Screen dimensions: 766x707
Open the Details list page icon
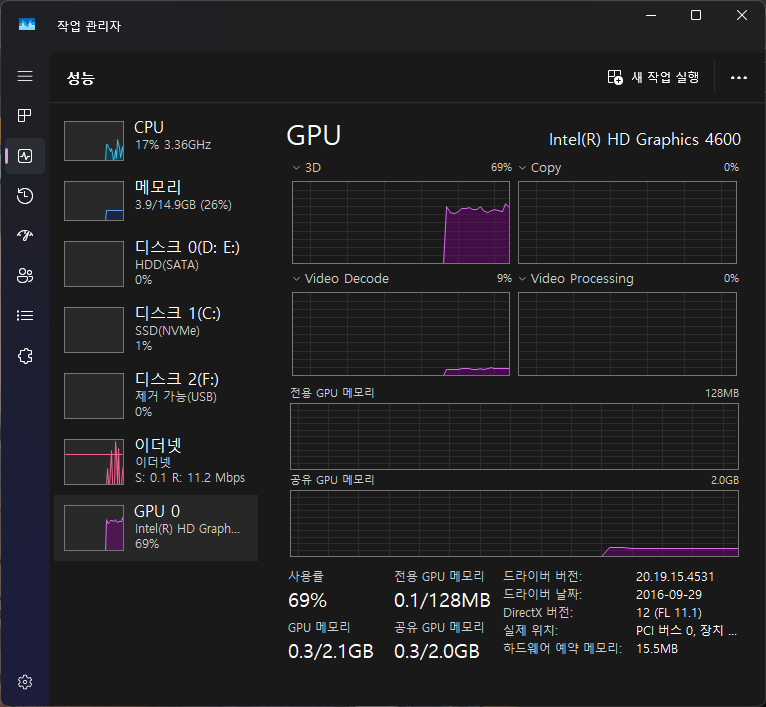pyautogui.click(x=25, y=316)
